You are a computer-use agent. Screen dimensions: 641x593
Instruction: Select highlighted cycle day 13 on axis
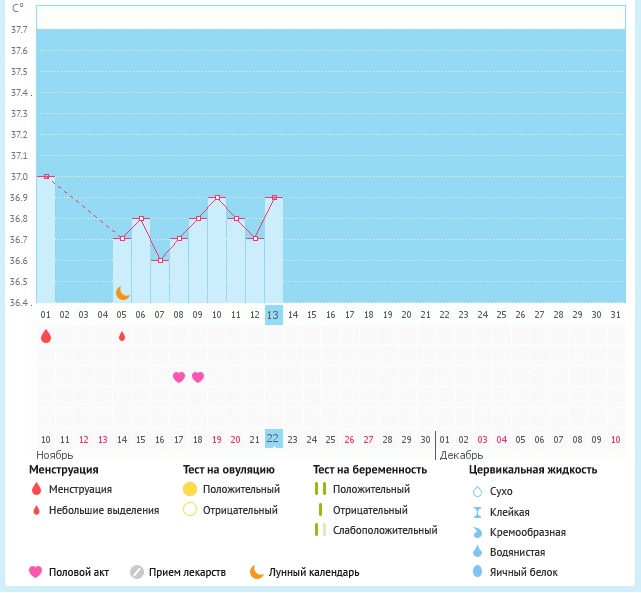tap(274, 315)
